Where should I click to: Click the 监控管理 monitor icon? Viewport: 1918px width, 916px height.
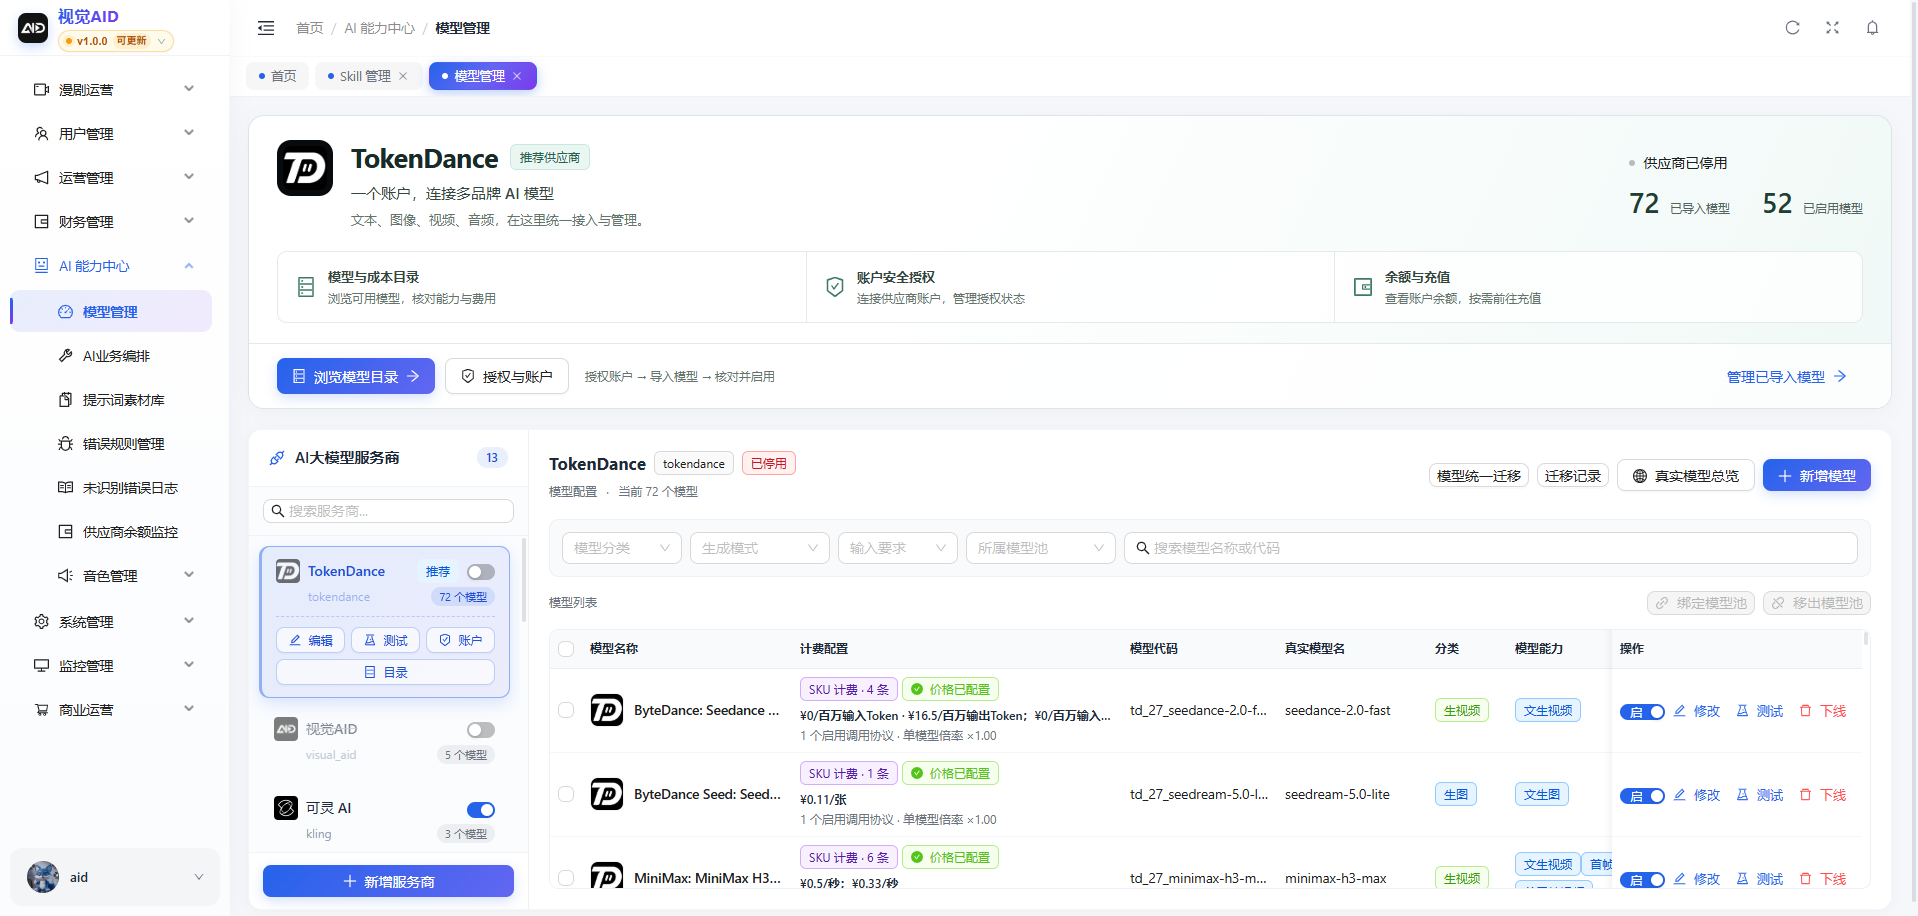(x=41, y=666)
